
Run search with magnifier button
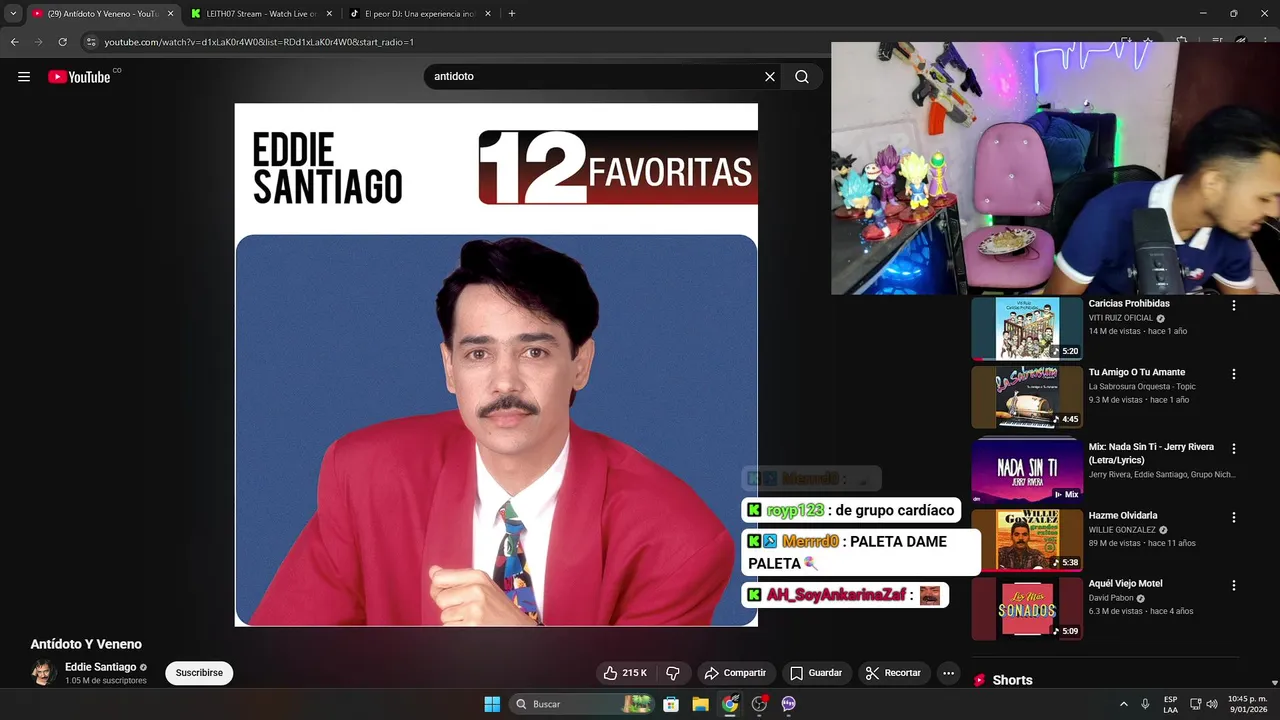pos(802,77)
